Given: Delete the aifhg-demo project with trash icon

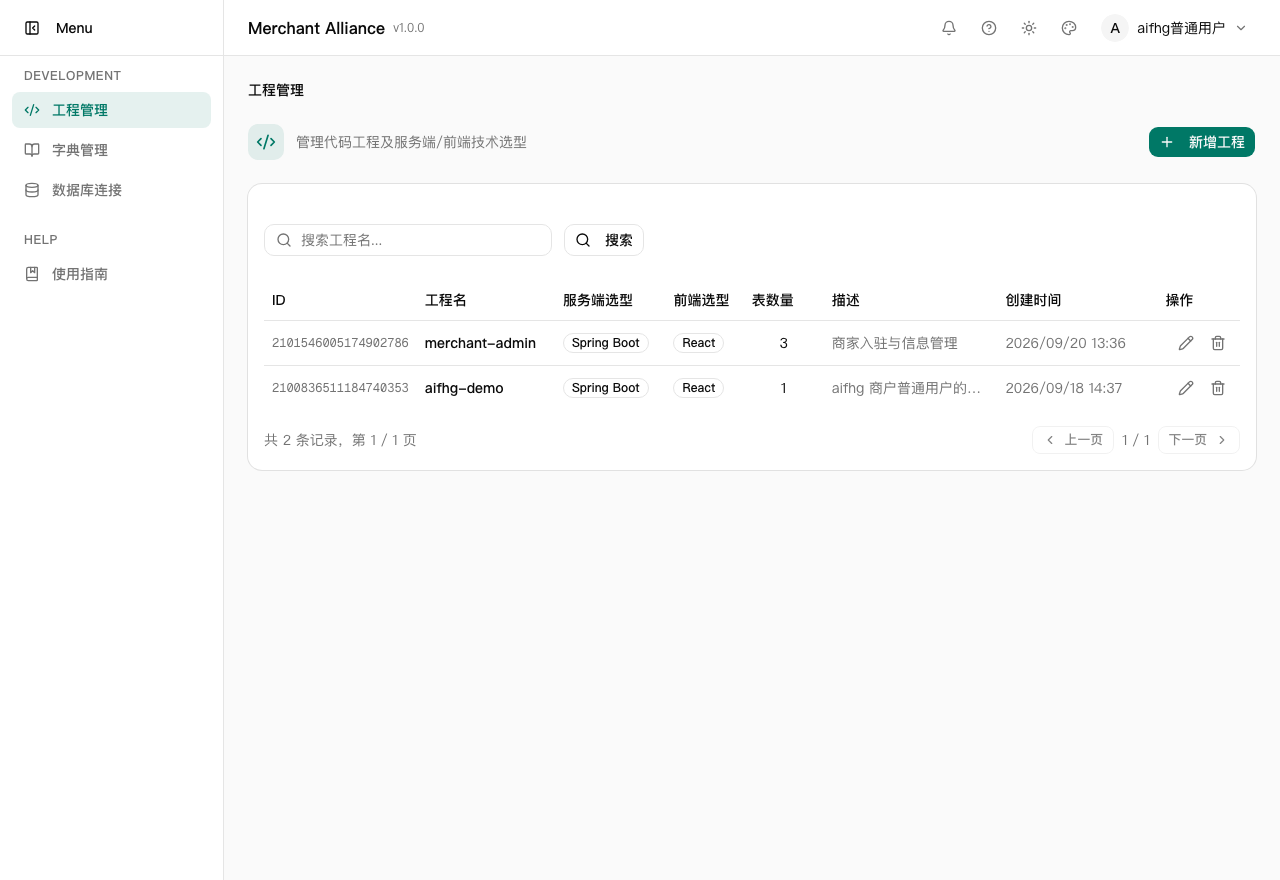Looking at the screenshot, I should [1218, 388].
